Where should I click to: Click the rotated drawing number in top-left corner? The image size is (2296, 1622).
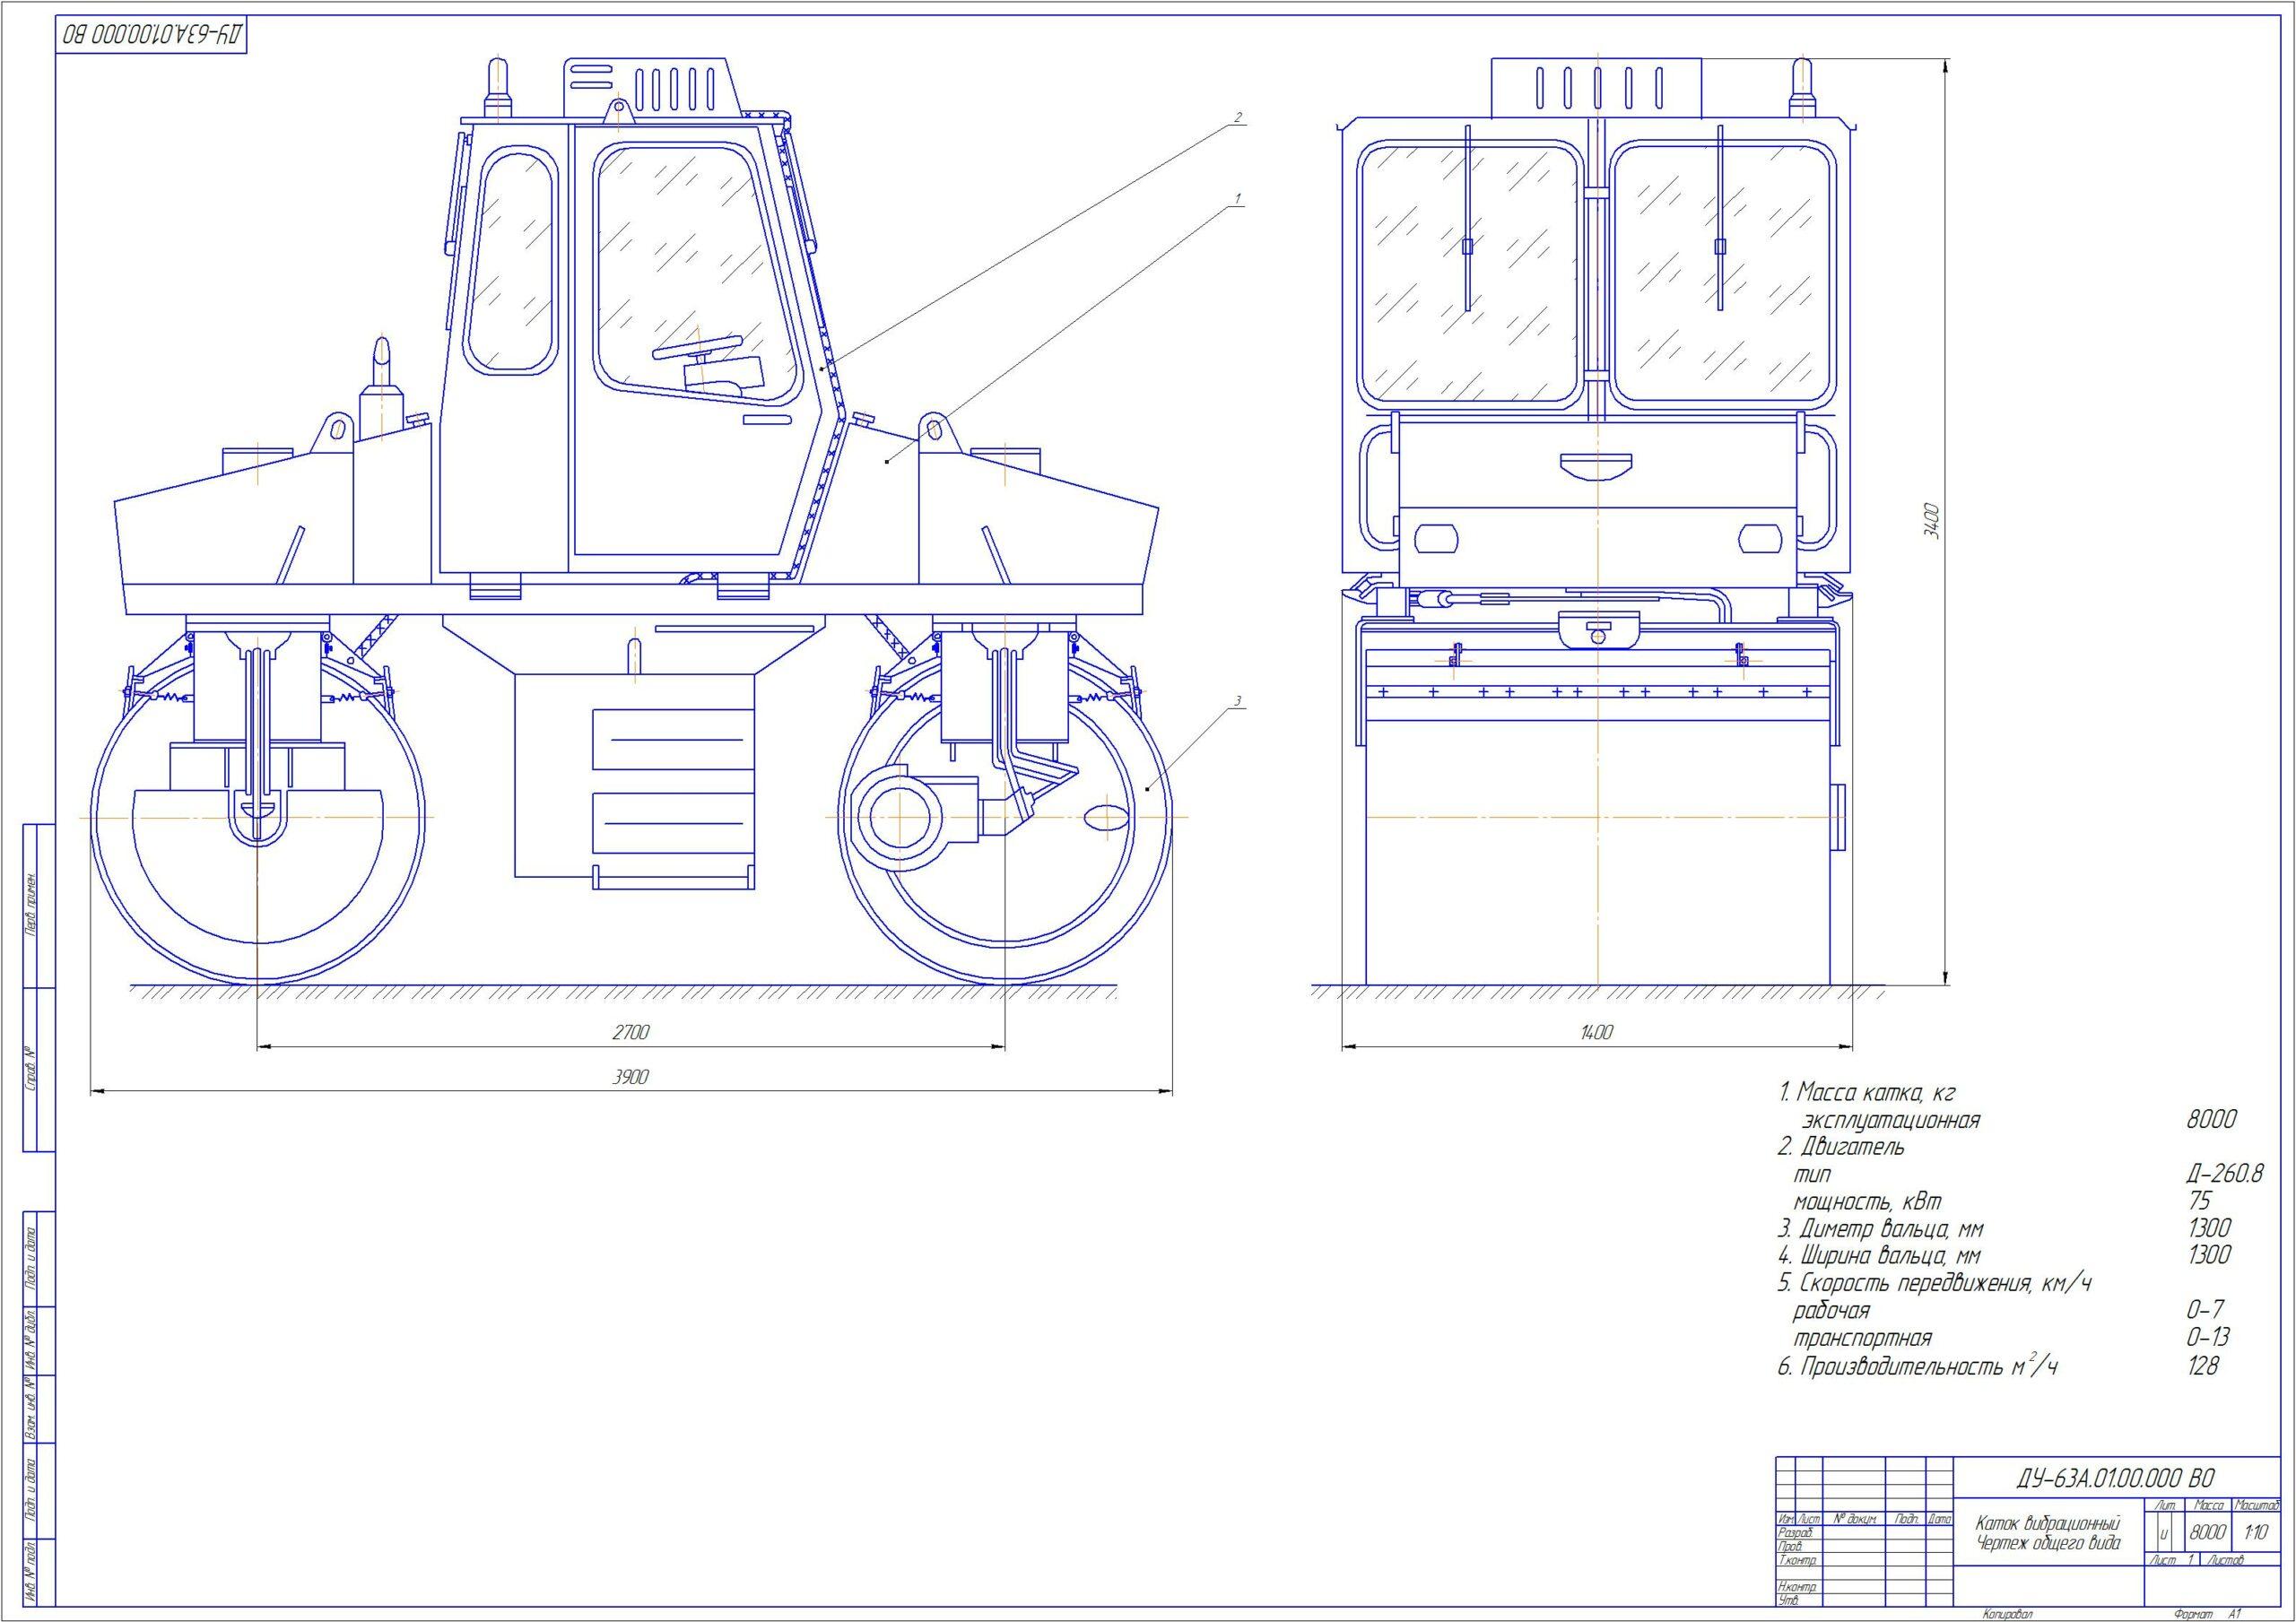[152, 35]
